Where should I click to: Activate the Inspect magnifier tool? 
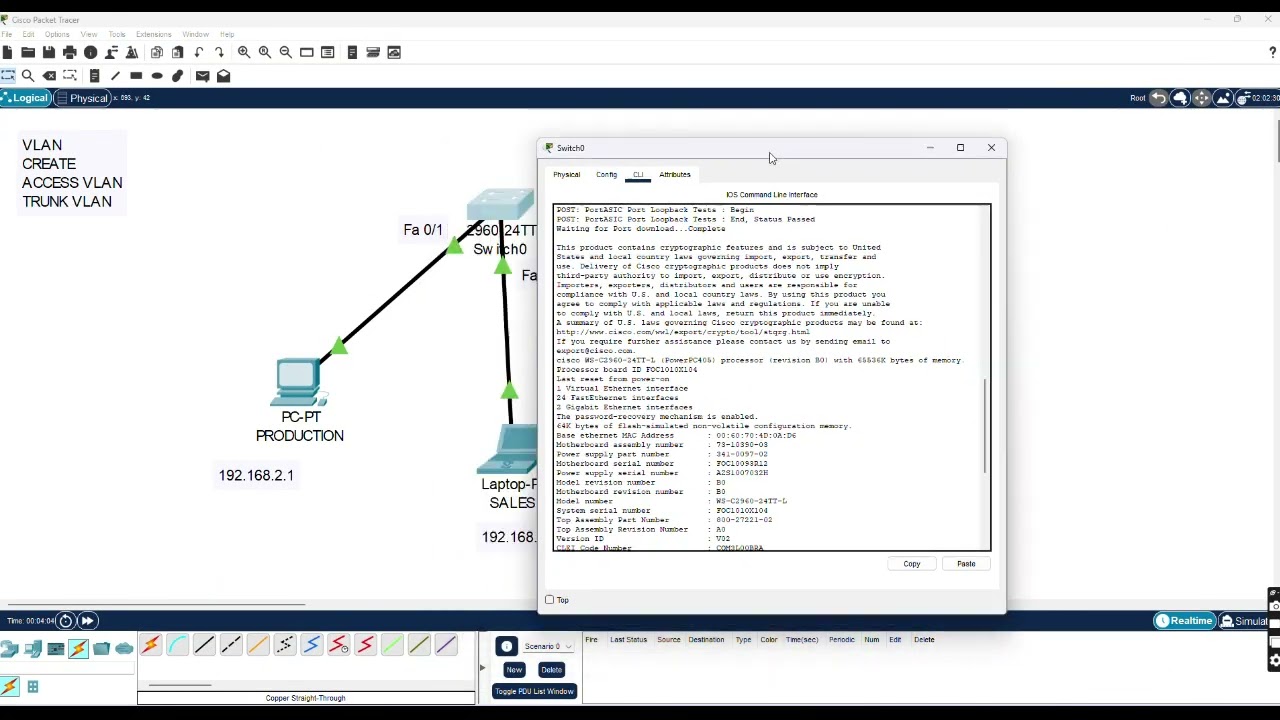[x=28, y=75]
